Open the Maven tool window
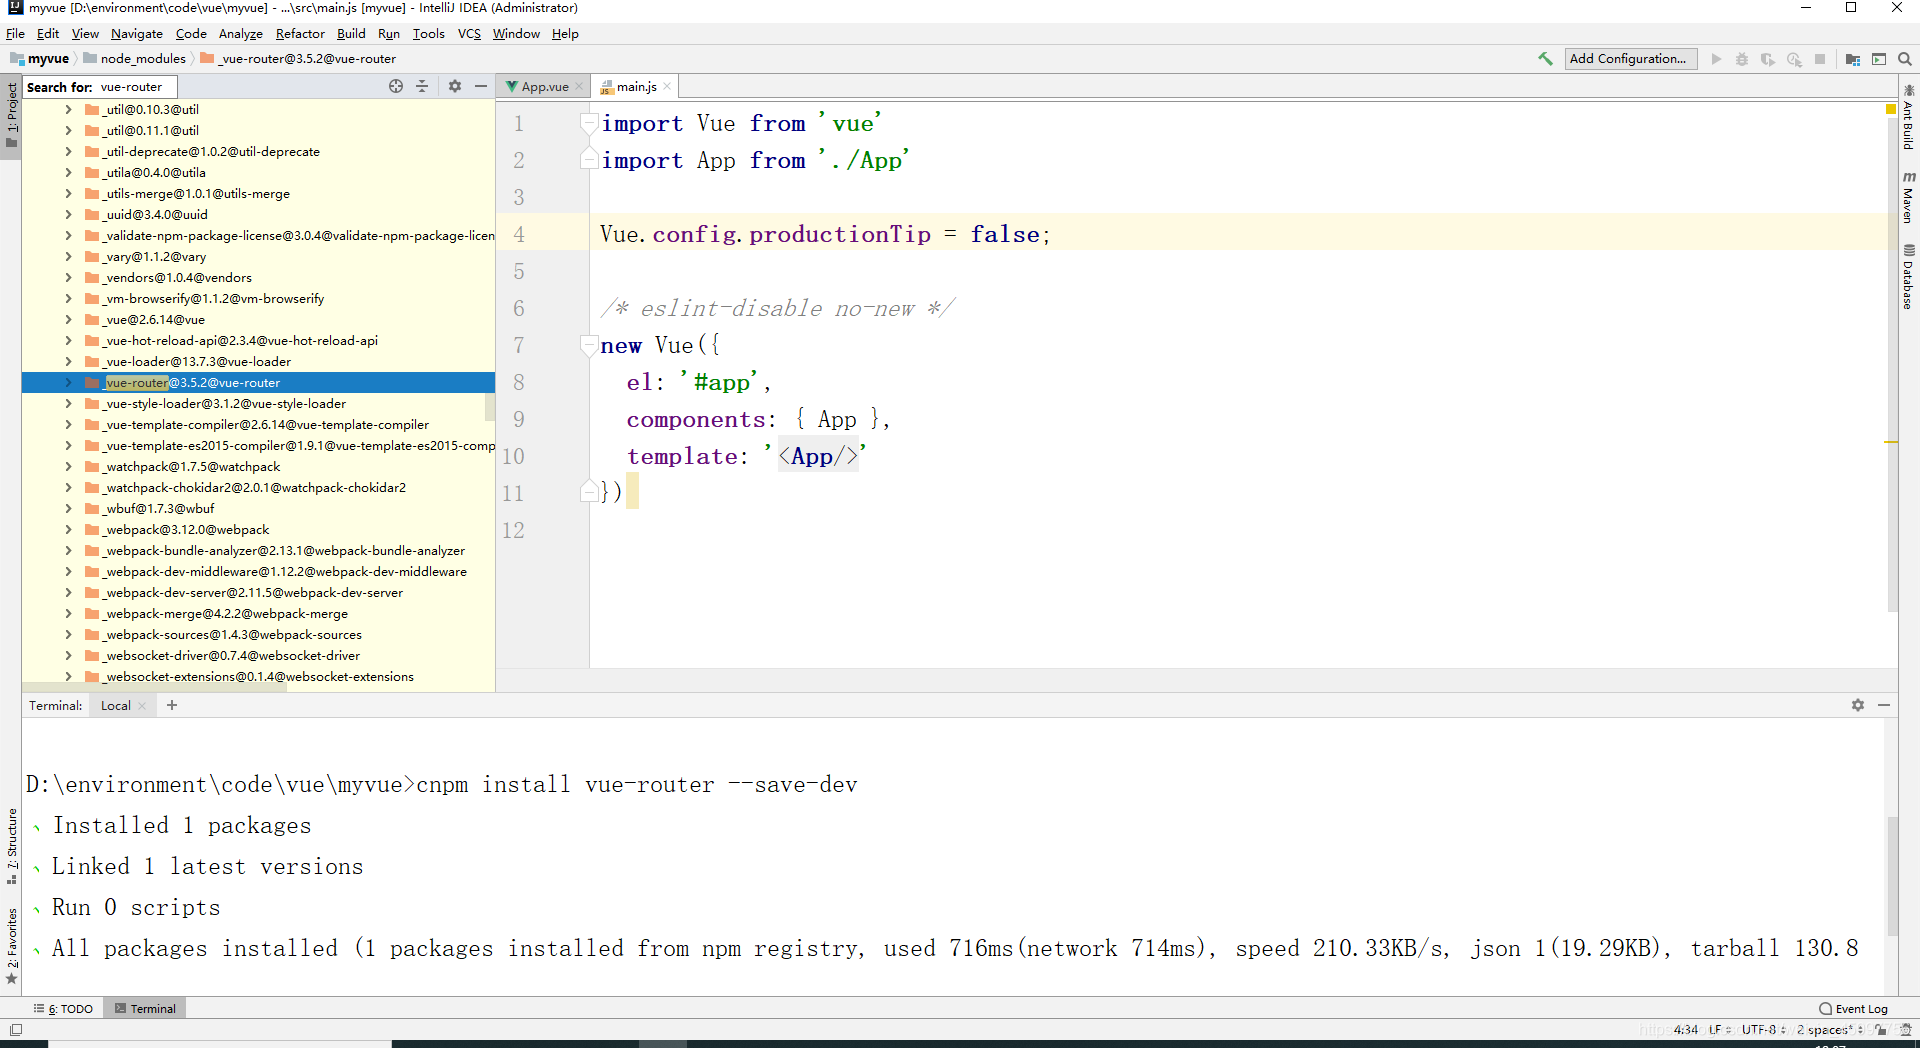The image size is (1920, 1048). click(x=1909, y=197)
